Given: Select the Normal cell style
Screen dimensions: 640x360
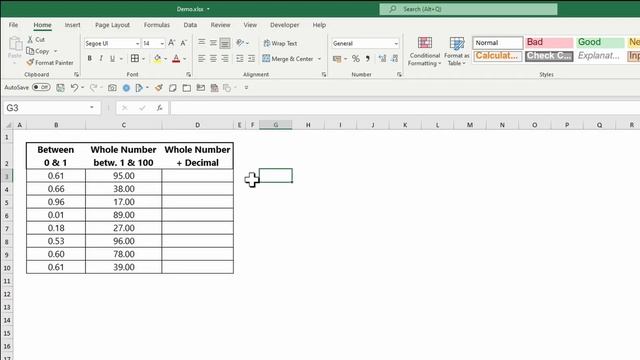Looking at the screenshot, I should [498, 42].
